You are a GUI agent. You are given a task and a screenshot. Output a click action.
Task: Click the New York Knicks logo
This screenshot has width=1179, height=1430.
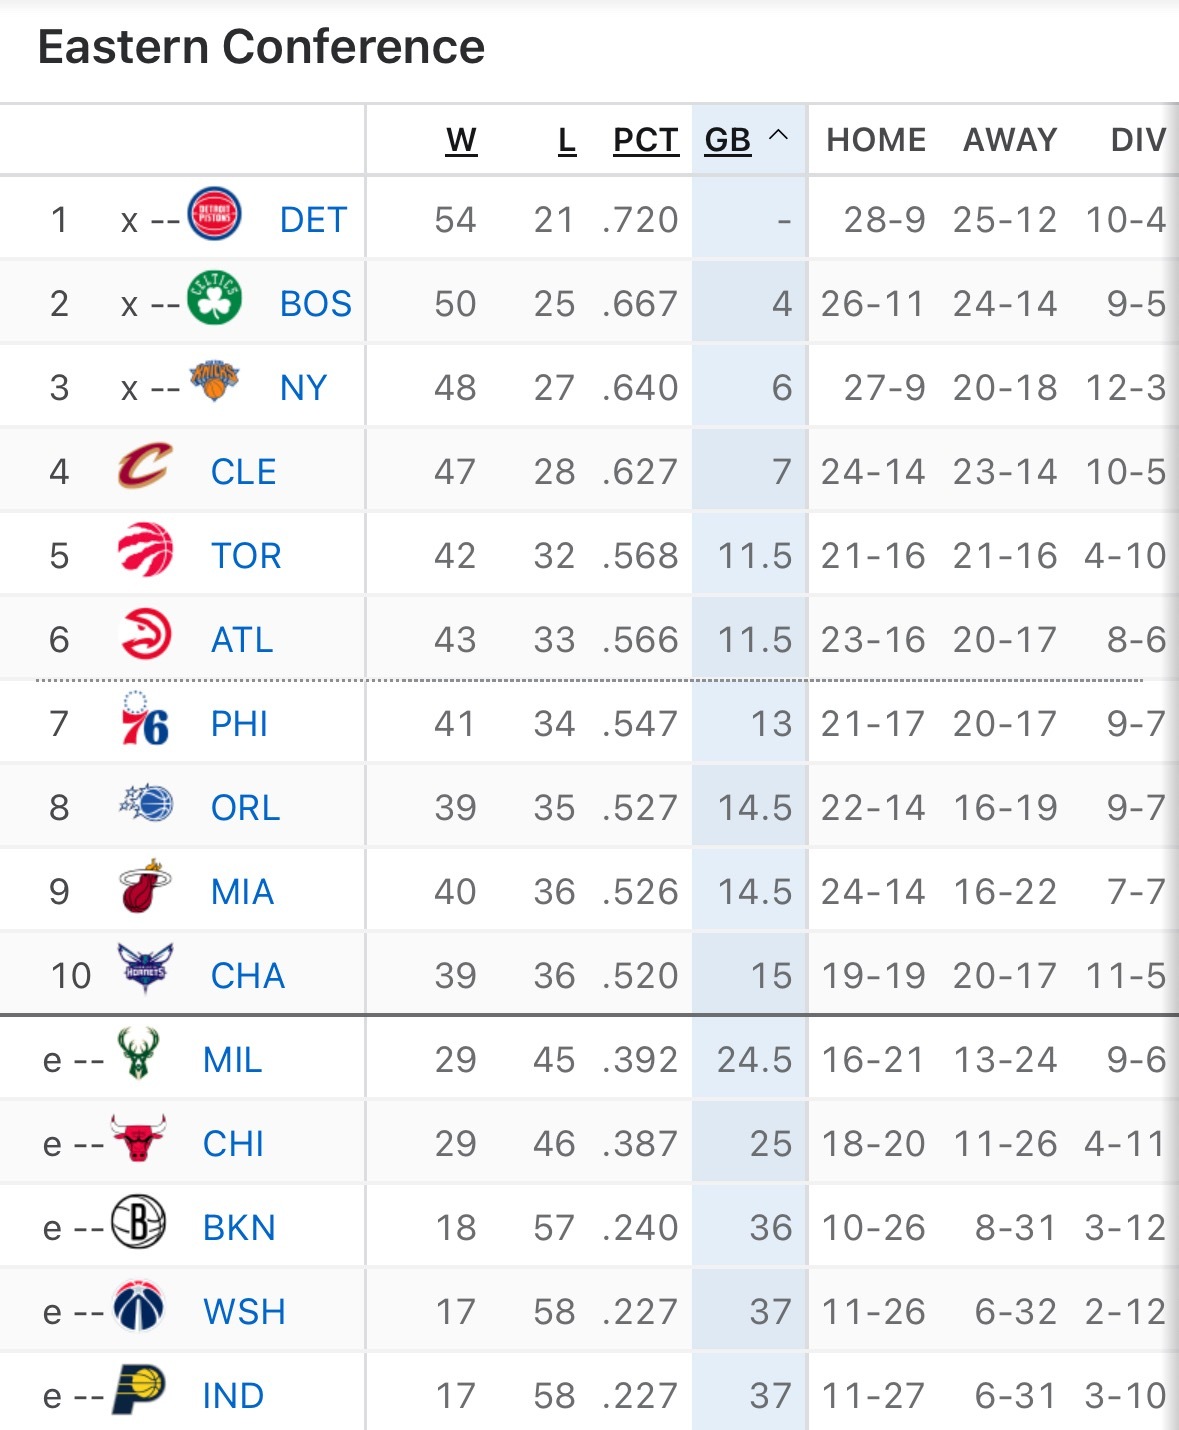[x=214, y=381]
